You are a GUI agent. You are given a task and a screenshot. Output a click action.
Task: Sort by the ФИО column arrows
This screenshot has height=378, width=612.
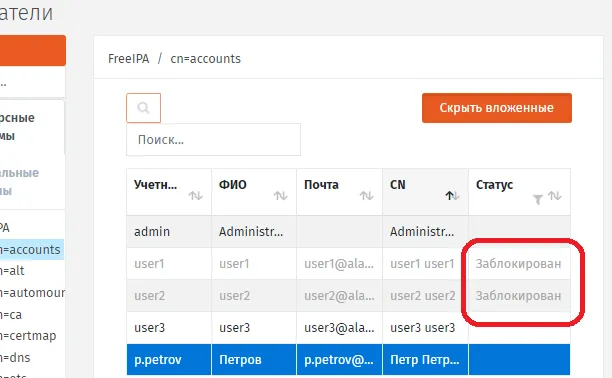[281, 195]
